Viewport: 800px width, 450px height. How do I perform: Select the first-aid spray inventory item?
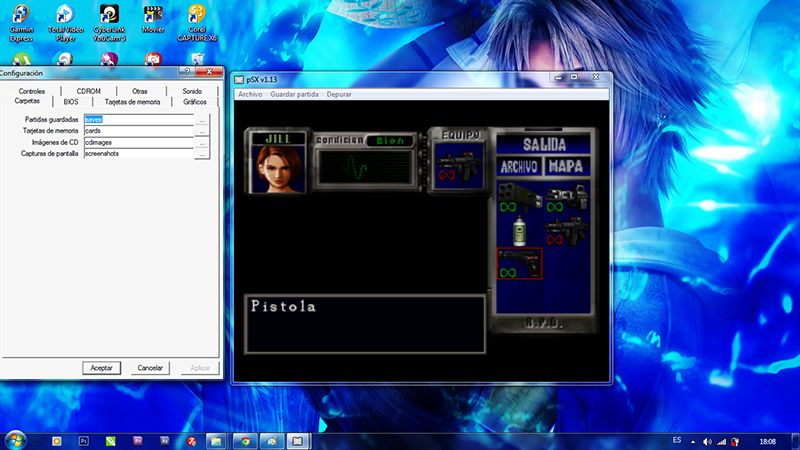tap(519, 232)
